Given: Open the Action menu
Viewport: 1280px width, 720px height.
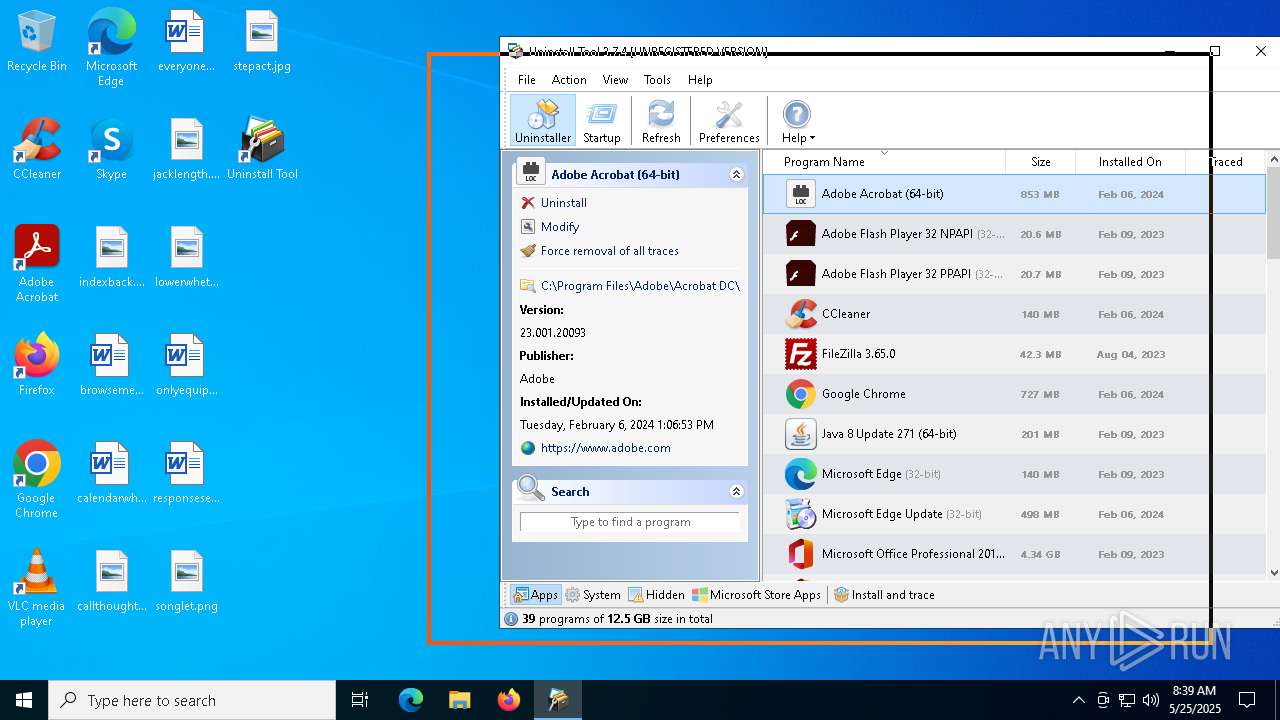Looking at the screenshot, I should [x=569, y=80].
